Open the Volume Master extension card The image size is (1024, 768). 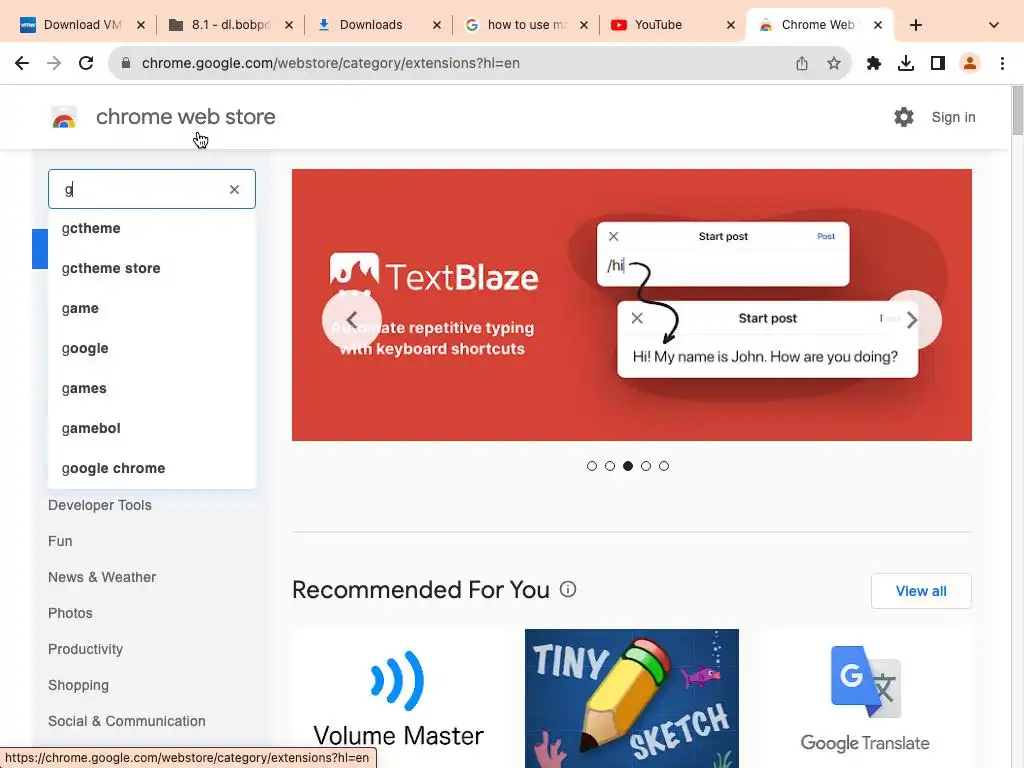pos(398,698)
